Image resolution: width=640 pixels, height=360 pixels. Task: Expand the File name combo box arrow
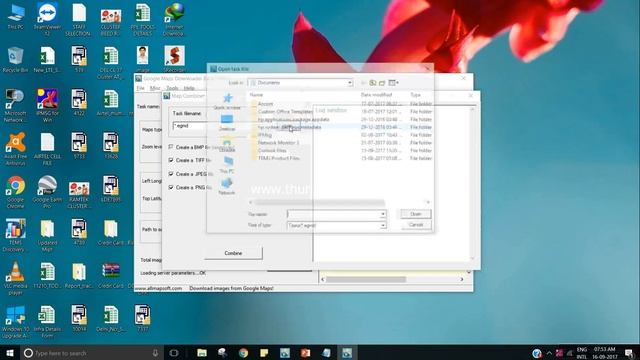click(x=382, y=214)
